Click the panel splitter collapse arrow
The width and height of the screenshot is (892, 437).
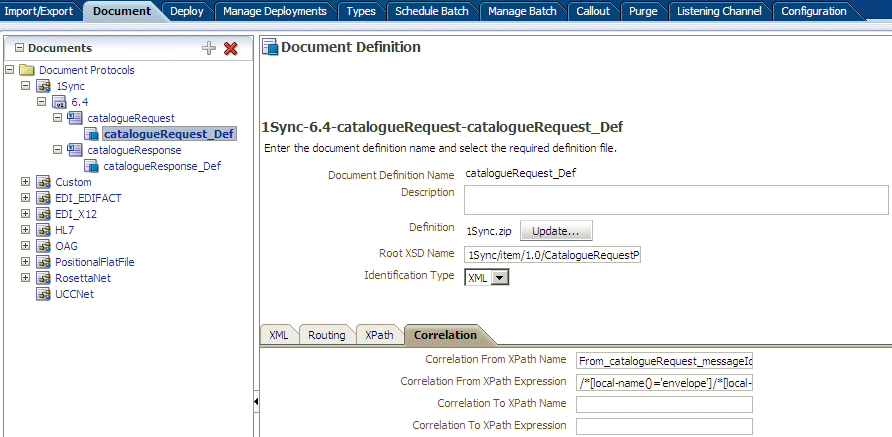click(x=256, y=402)
